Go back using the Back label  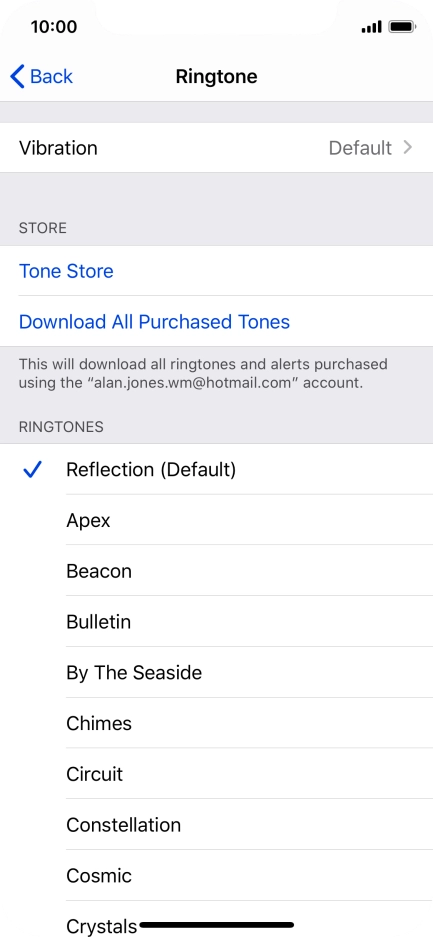[x=51, y=76]
